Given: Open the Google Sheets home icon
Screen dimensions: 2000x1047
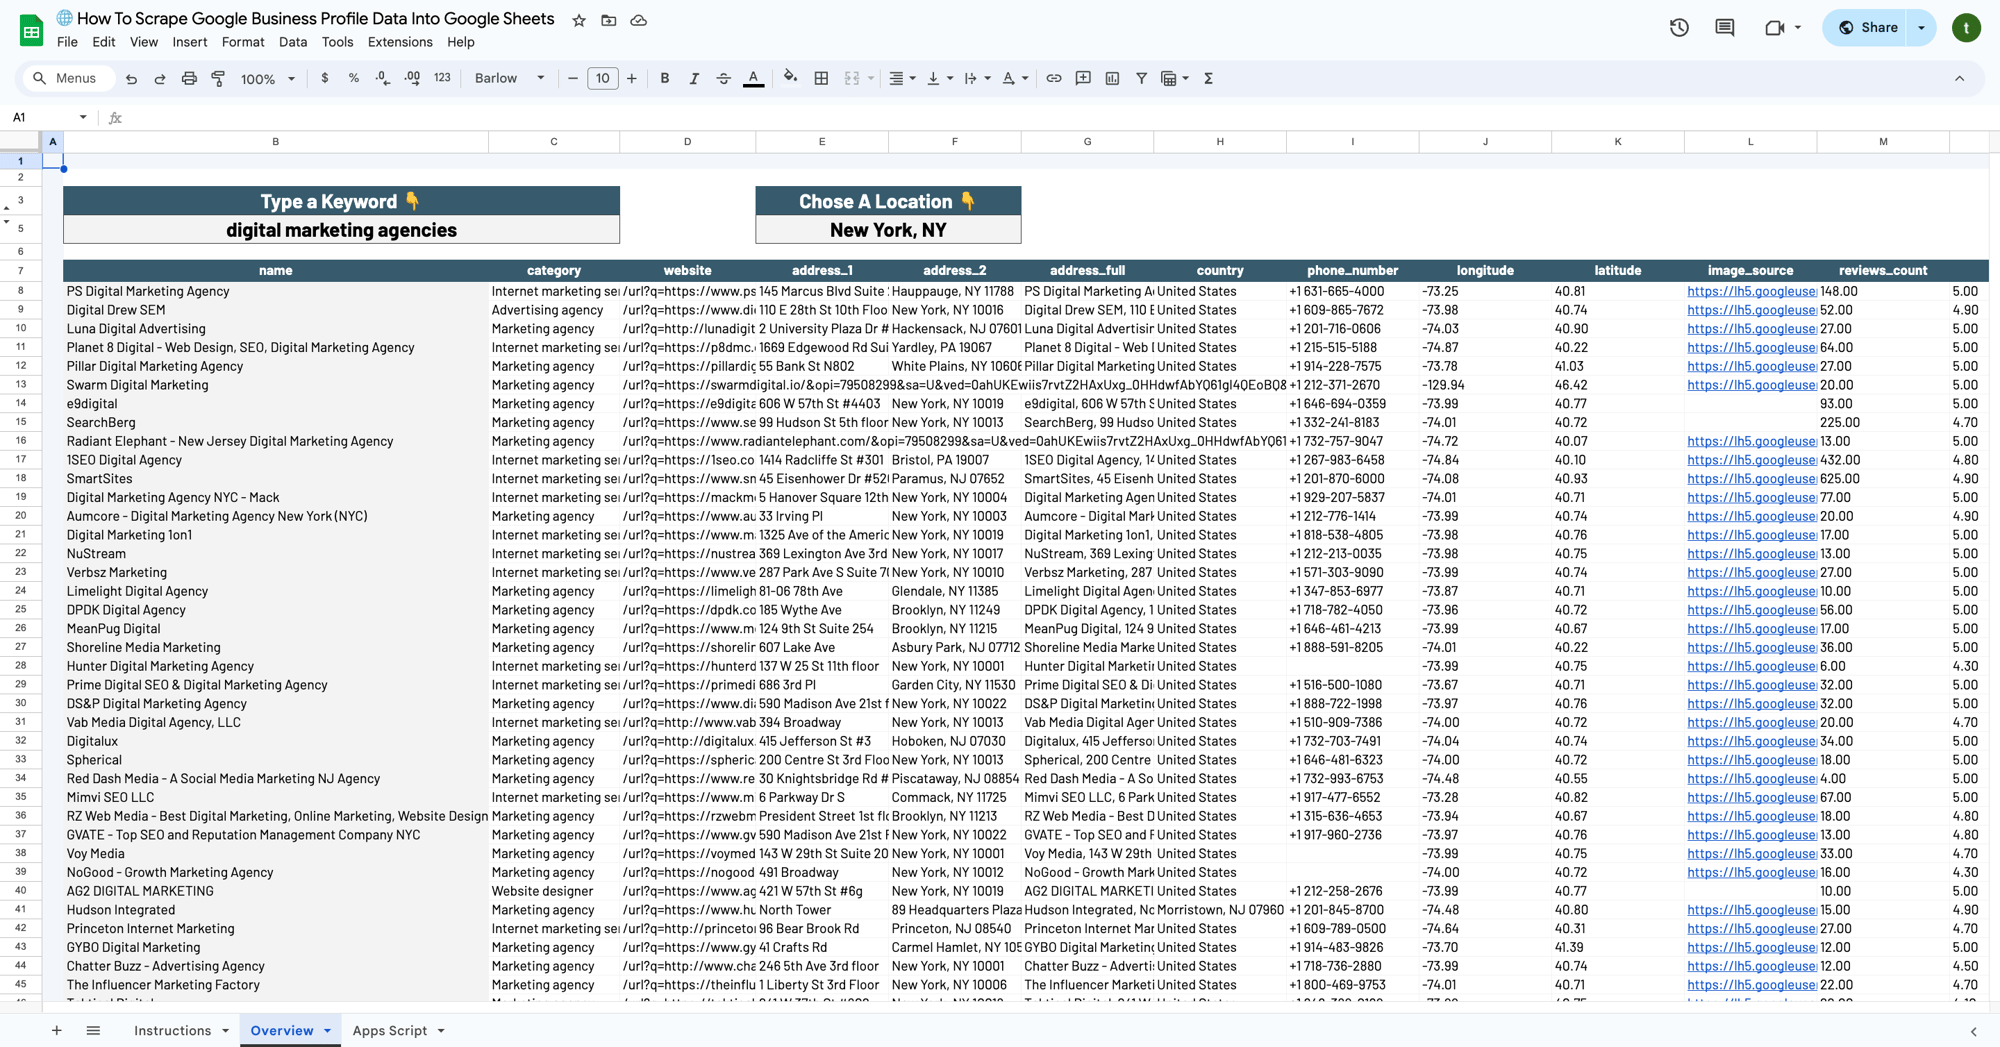Looking at the screenshot, I should pyautogui.click(x=31, y=30).
